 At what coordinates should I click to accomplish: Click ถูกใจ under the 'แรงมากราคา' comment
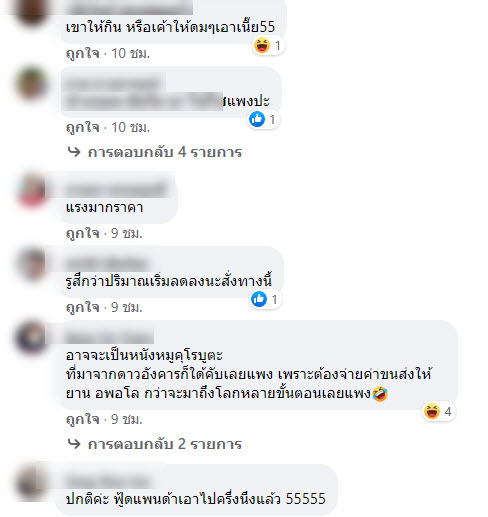click(x=83, y=233)
